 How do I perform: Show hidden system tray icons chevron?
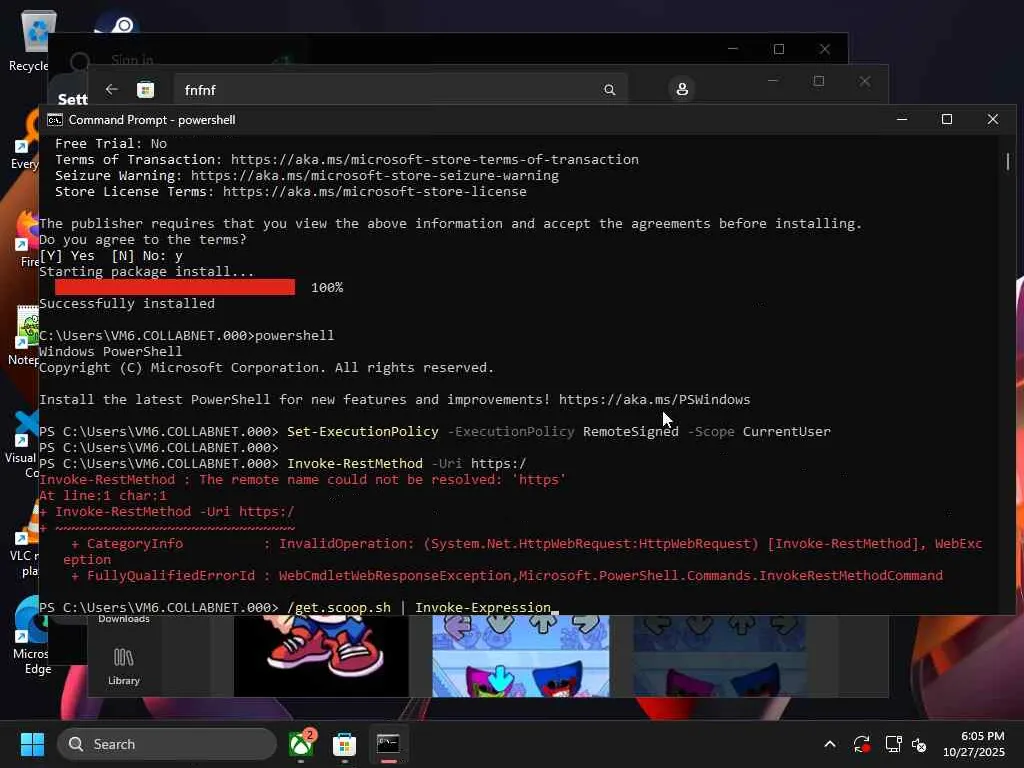tap(829, 744)
